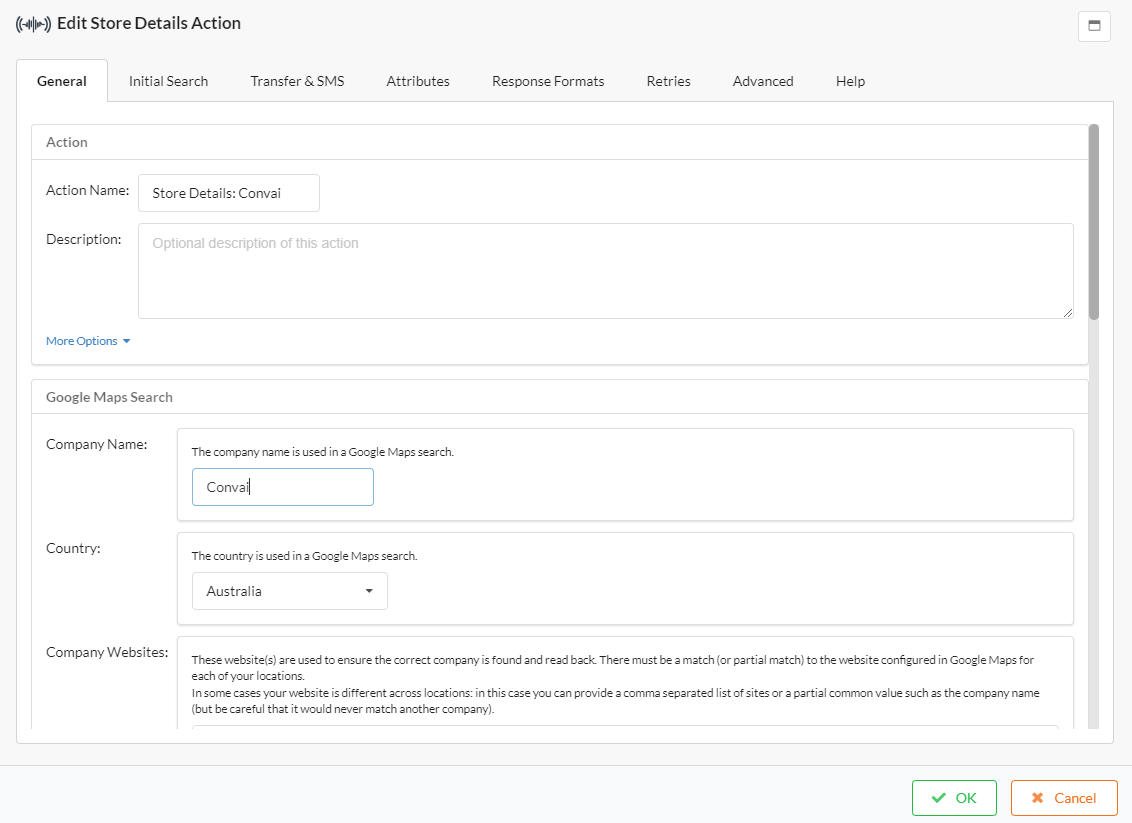Screen dimensions: 1132x823
Task: Open the Help tab
Action: point(850,81)
